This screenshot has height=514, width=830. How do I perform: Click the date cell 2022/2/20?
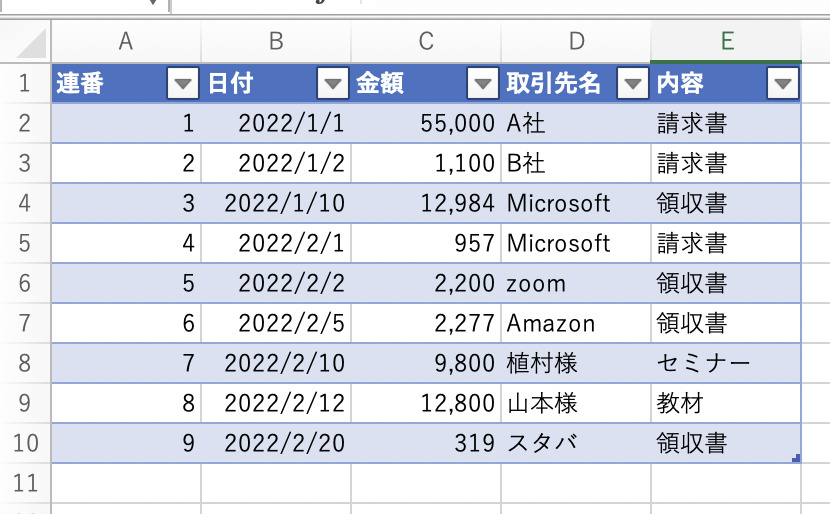coord(276,444)
